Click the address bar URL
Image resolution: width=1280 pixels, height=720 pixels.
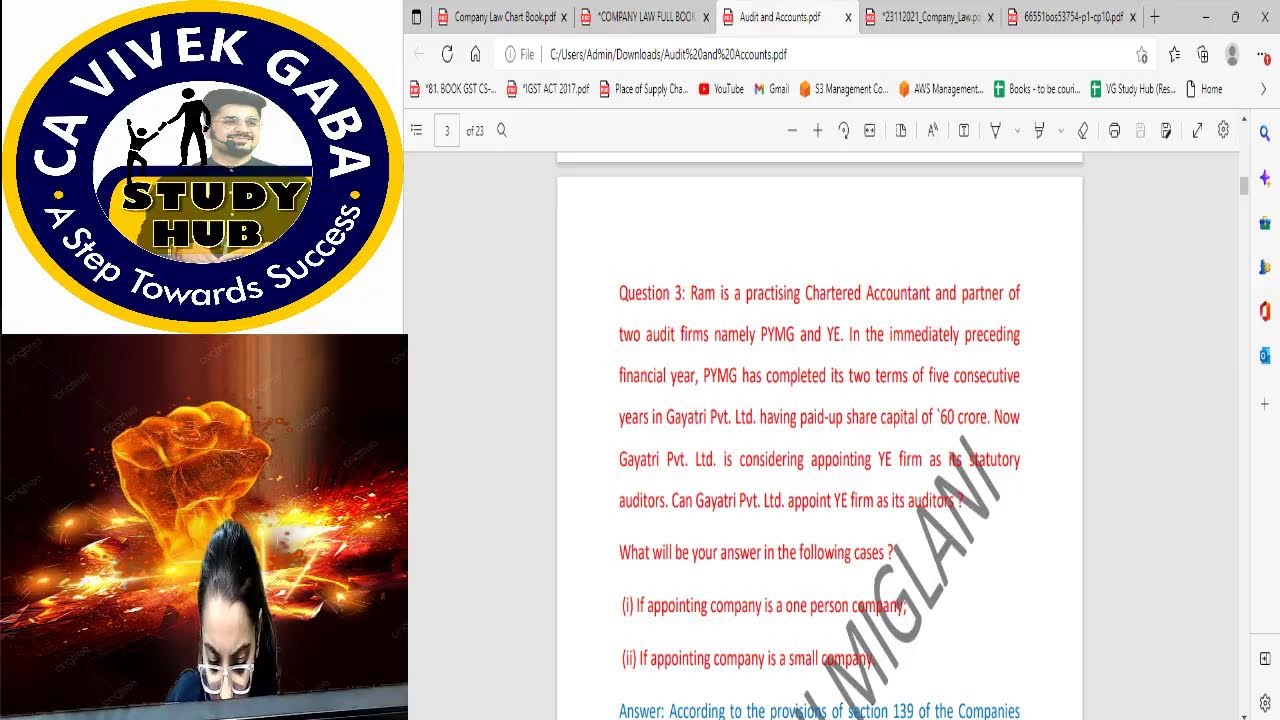pos(668,55)
